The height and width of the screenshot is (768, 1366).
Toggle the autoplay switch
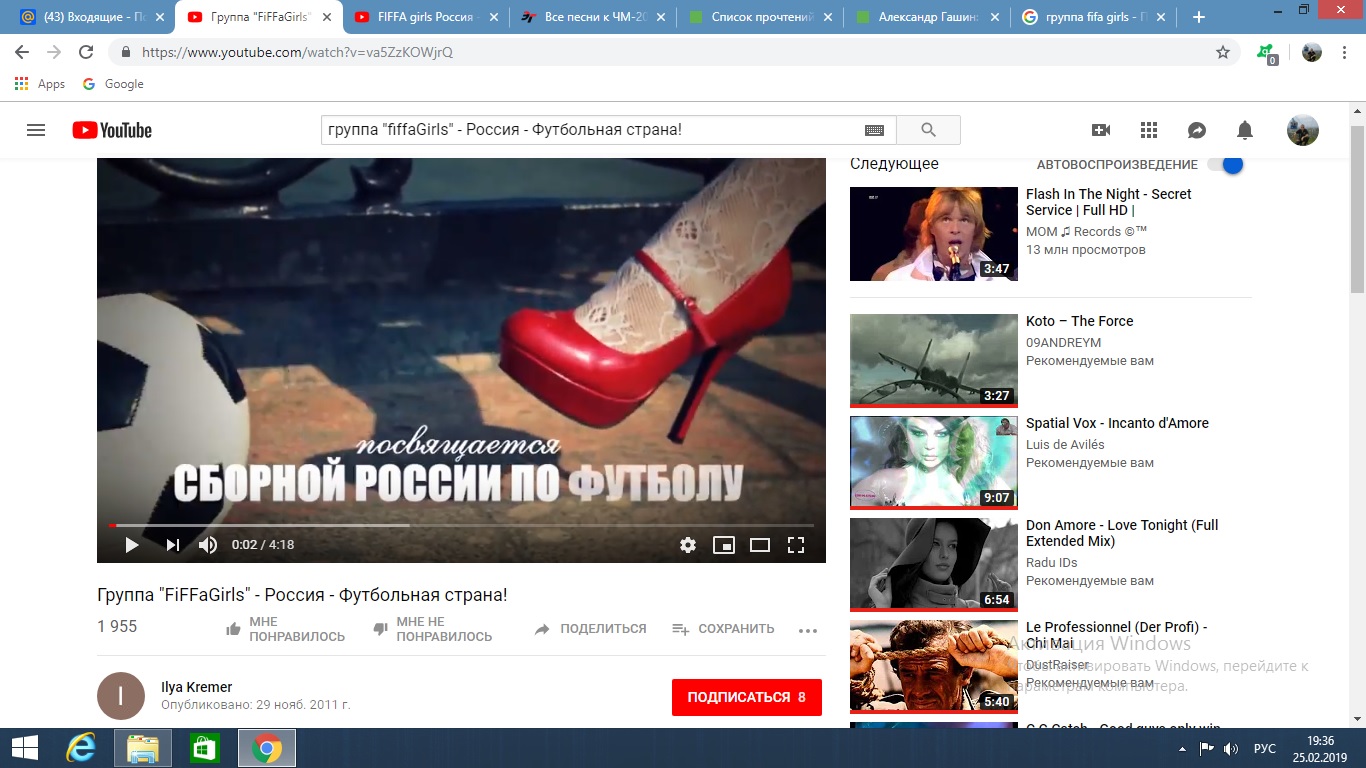point(1225,165)
